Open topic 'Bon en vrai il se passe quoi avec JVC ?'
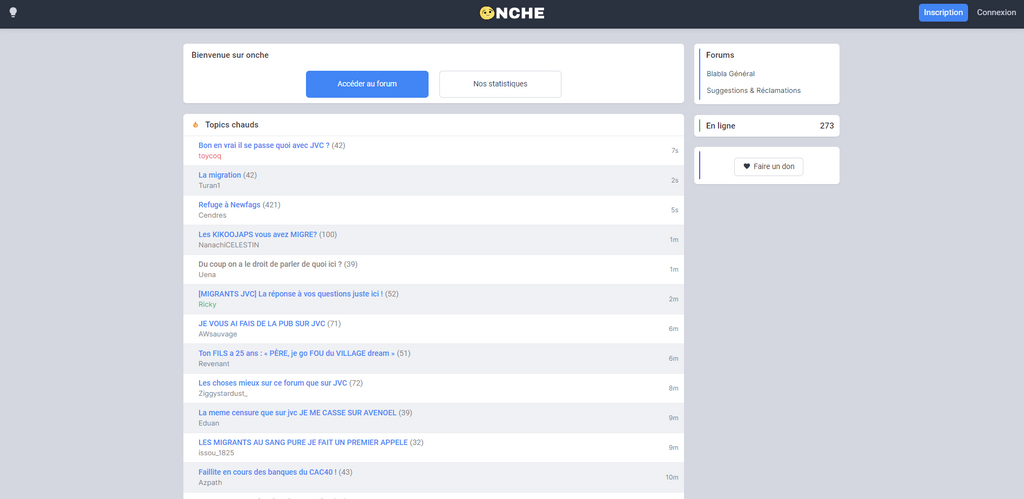 [264, 145]
